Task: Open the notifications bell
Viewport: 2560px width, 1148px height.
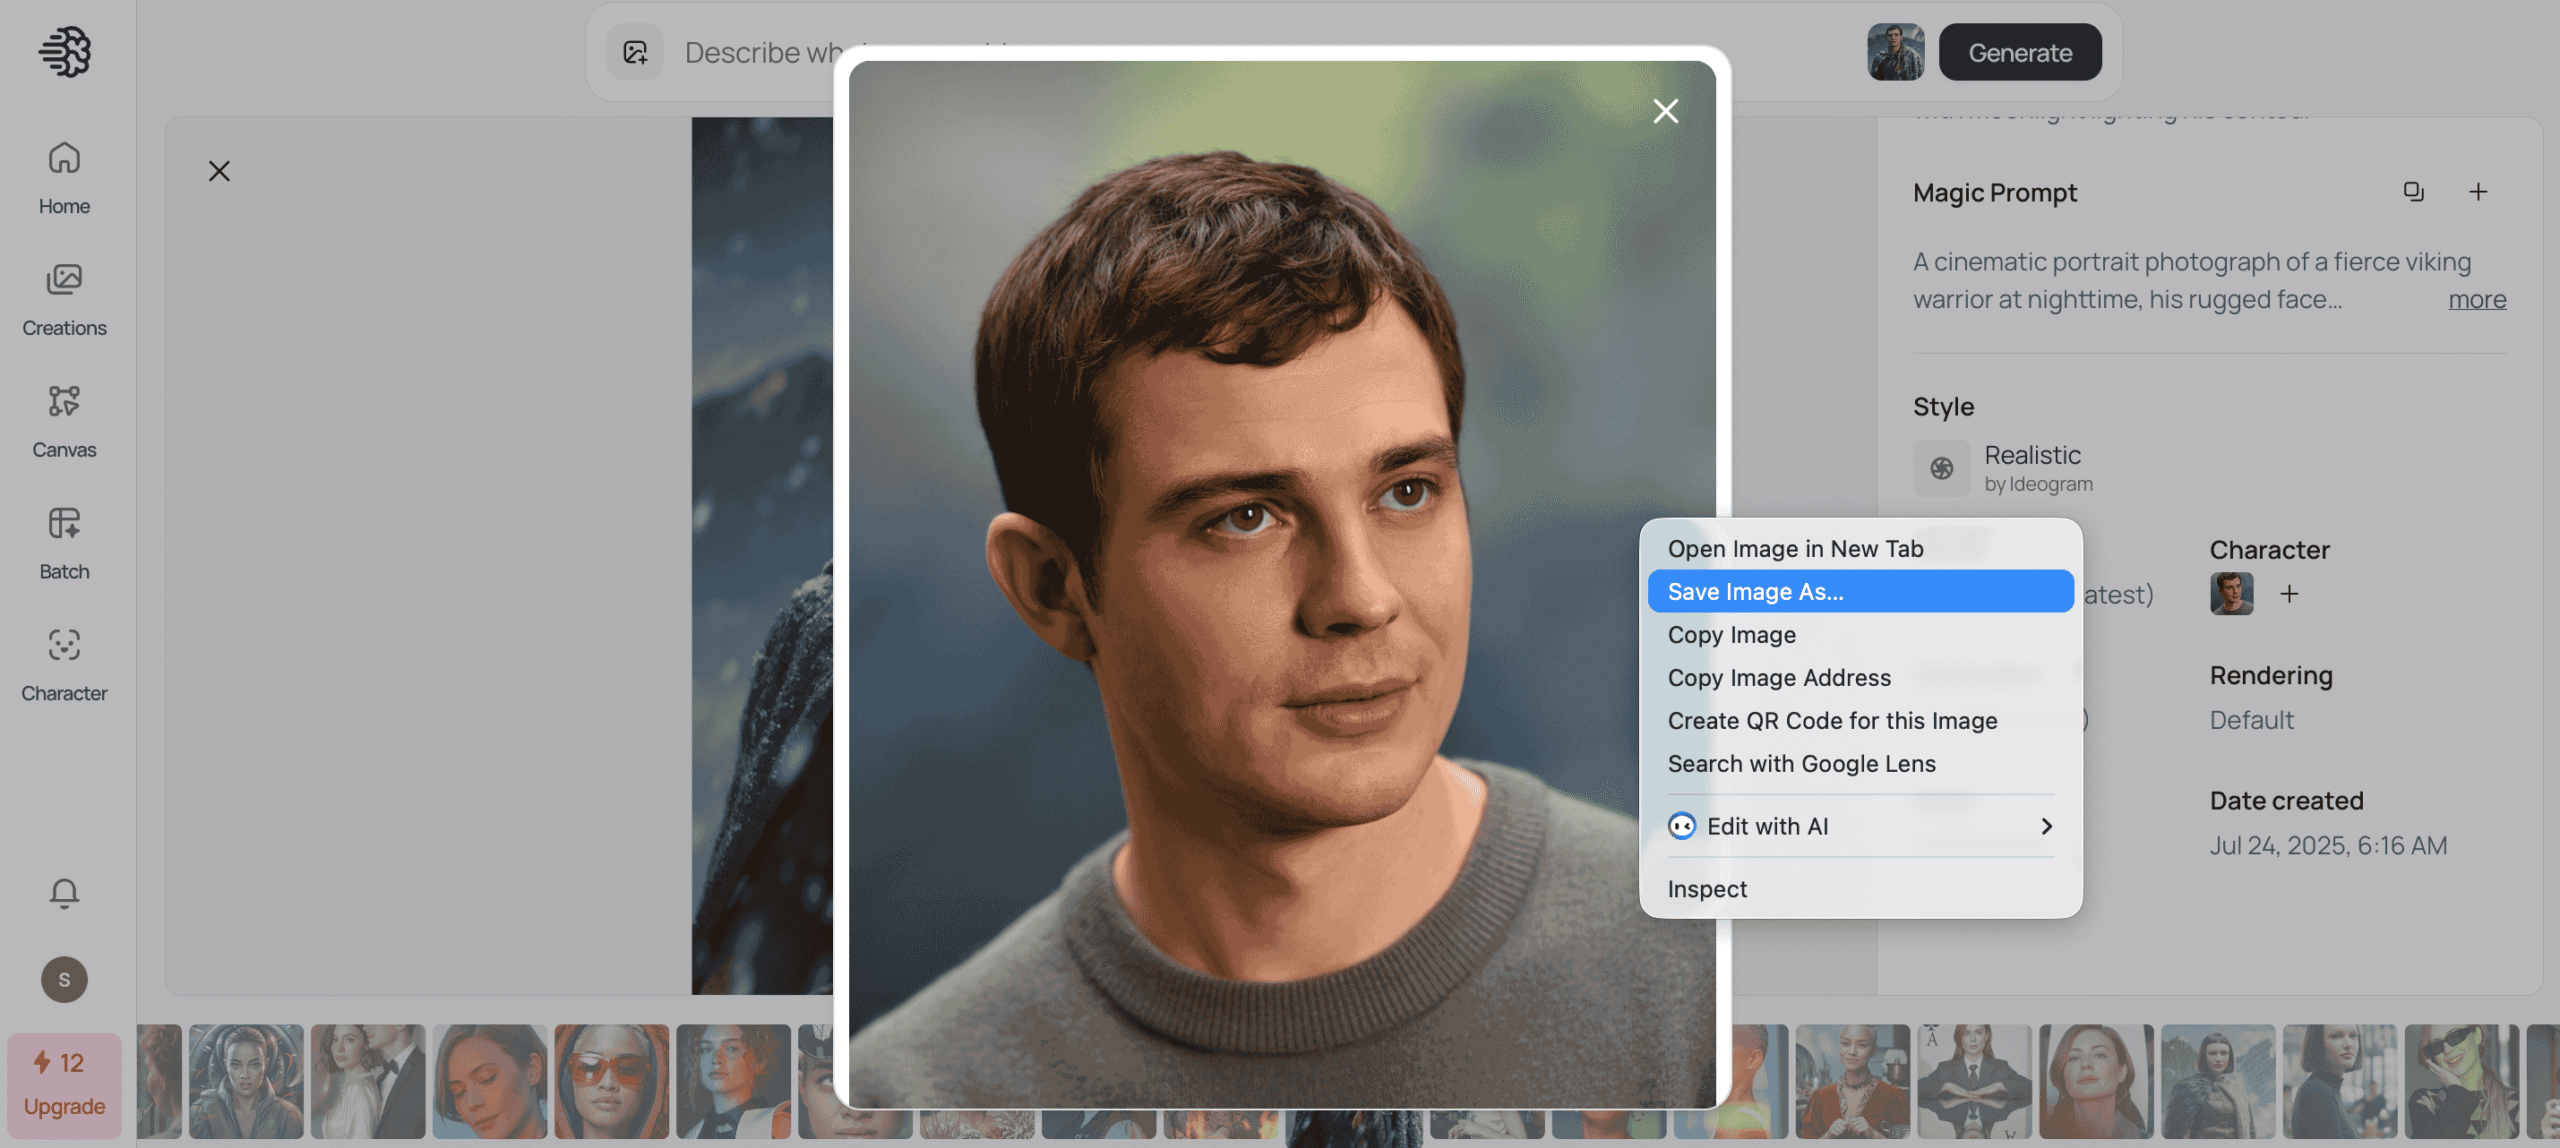Action: [64, 892]
